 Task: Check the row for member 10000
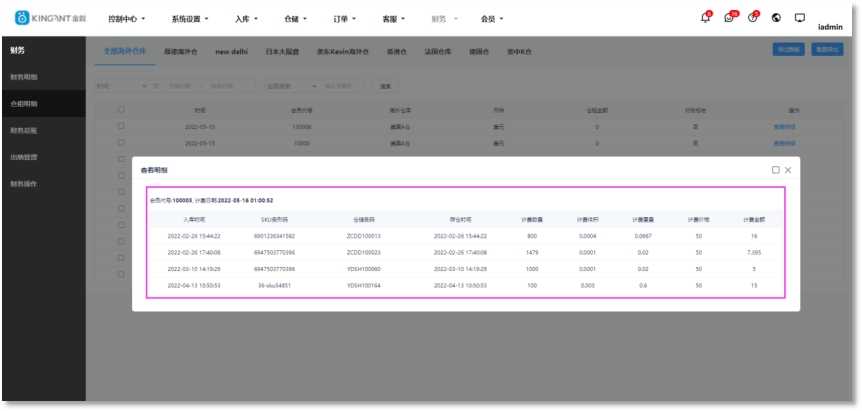pyautogui.click(x=121, y=143)
